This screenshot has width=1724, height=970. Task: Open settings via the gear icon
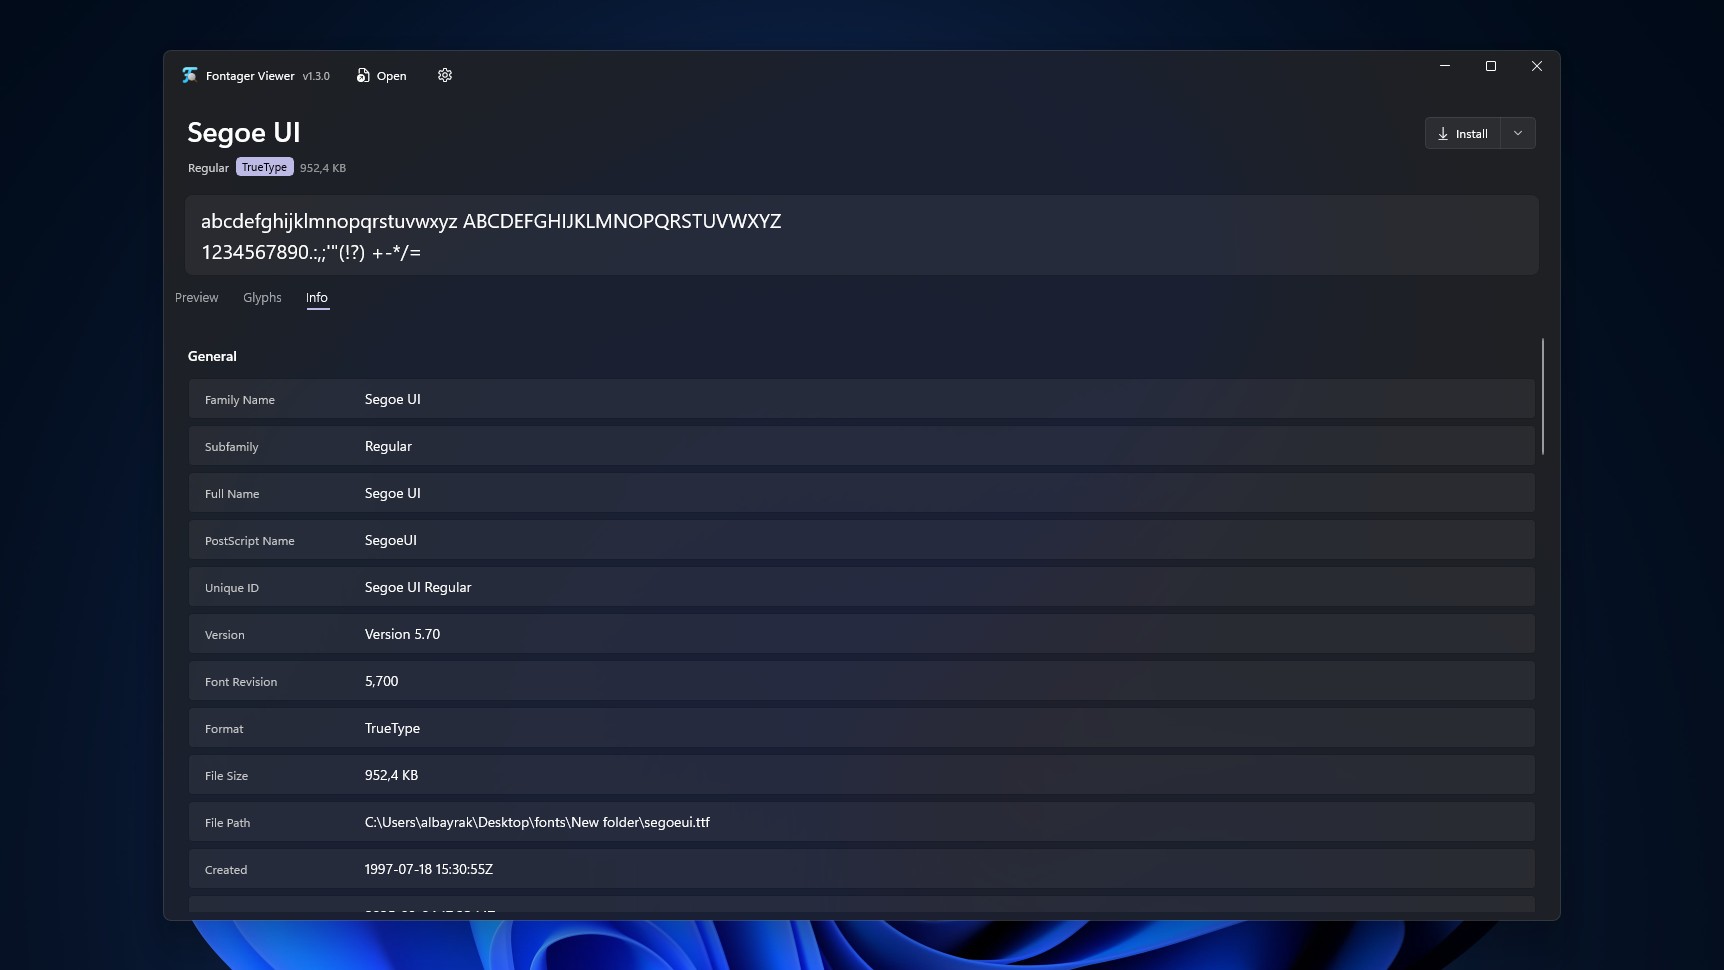(445, 75)
